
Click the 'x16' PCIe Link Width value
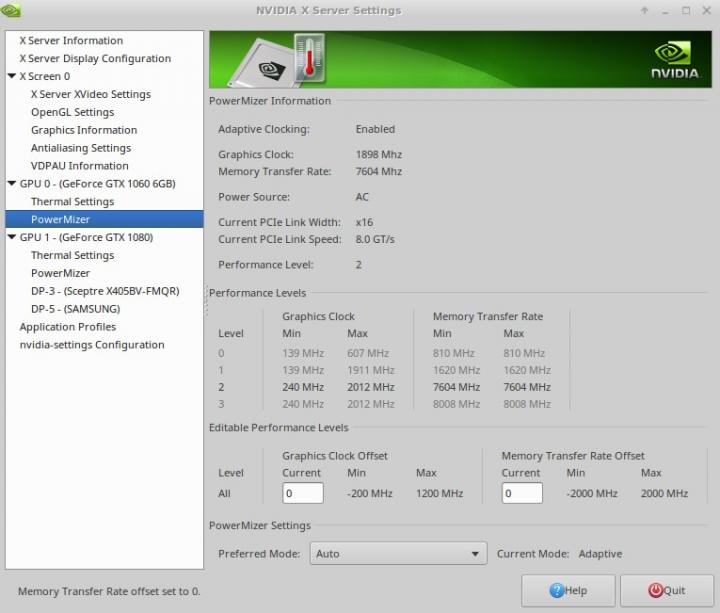click(x=364, y=222)
